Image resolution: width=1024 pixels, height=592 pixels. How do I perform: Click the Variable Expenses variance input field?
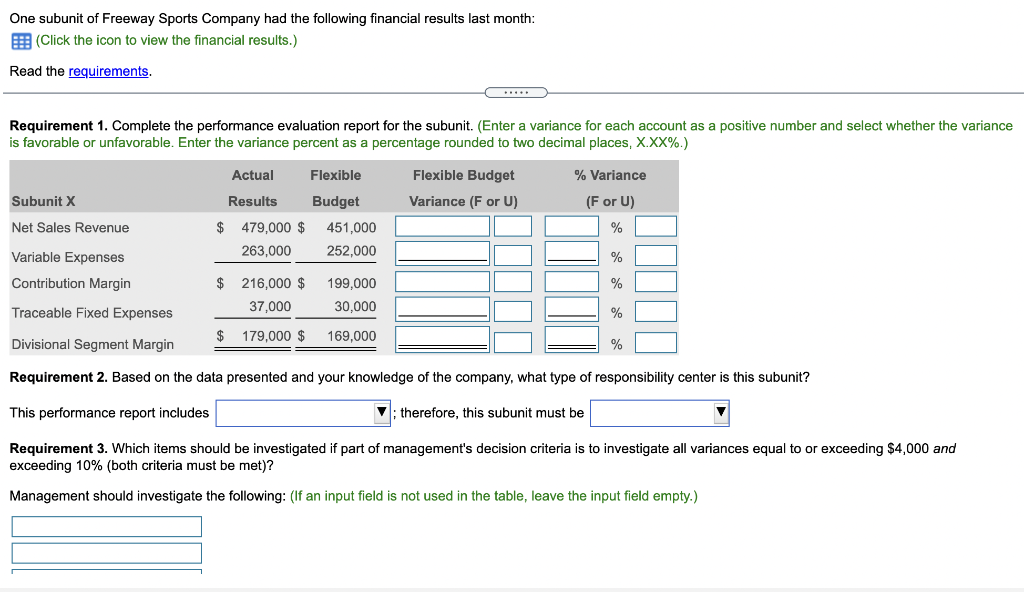pos(442,254)
